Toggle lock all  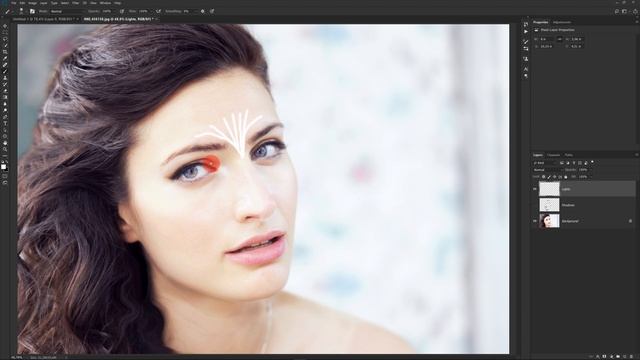[x=565, y=177]
